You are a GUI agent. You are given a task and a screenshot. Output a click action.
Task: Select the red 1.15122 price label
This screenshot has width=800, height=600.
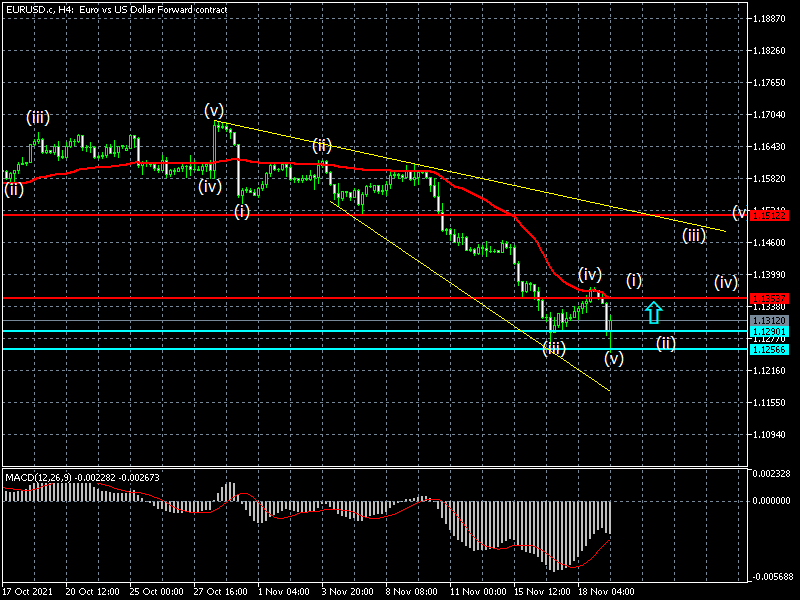768,215
